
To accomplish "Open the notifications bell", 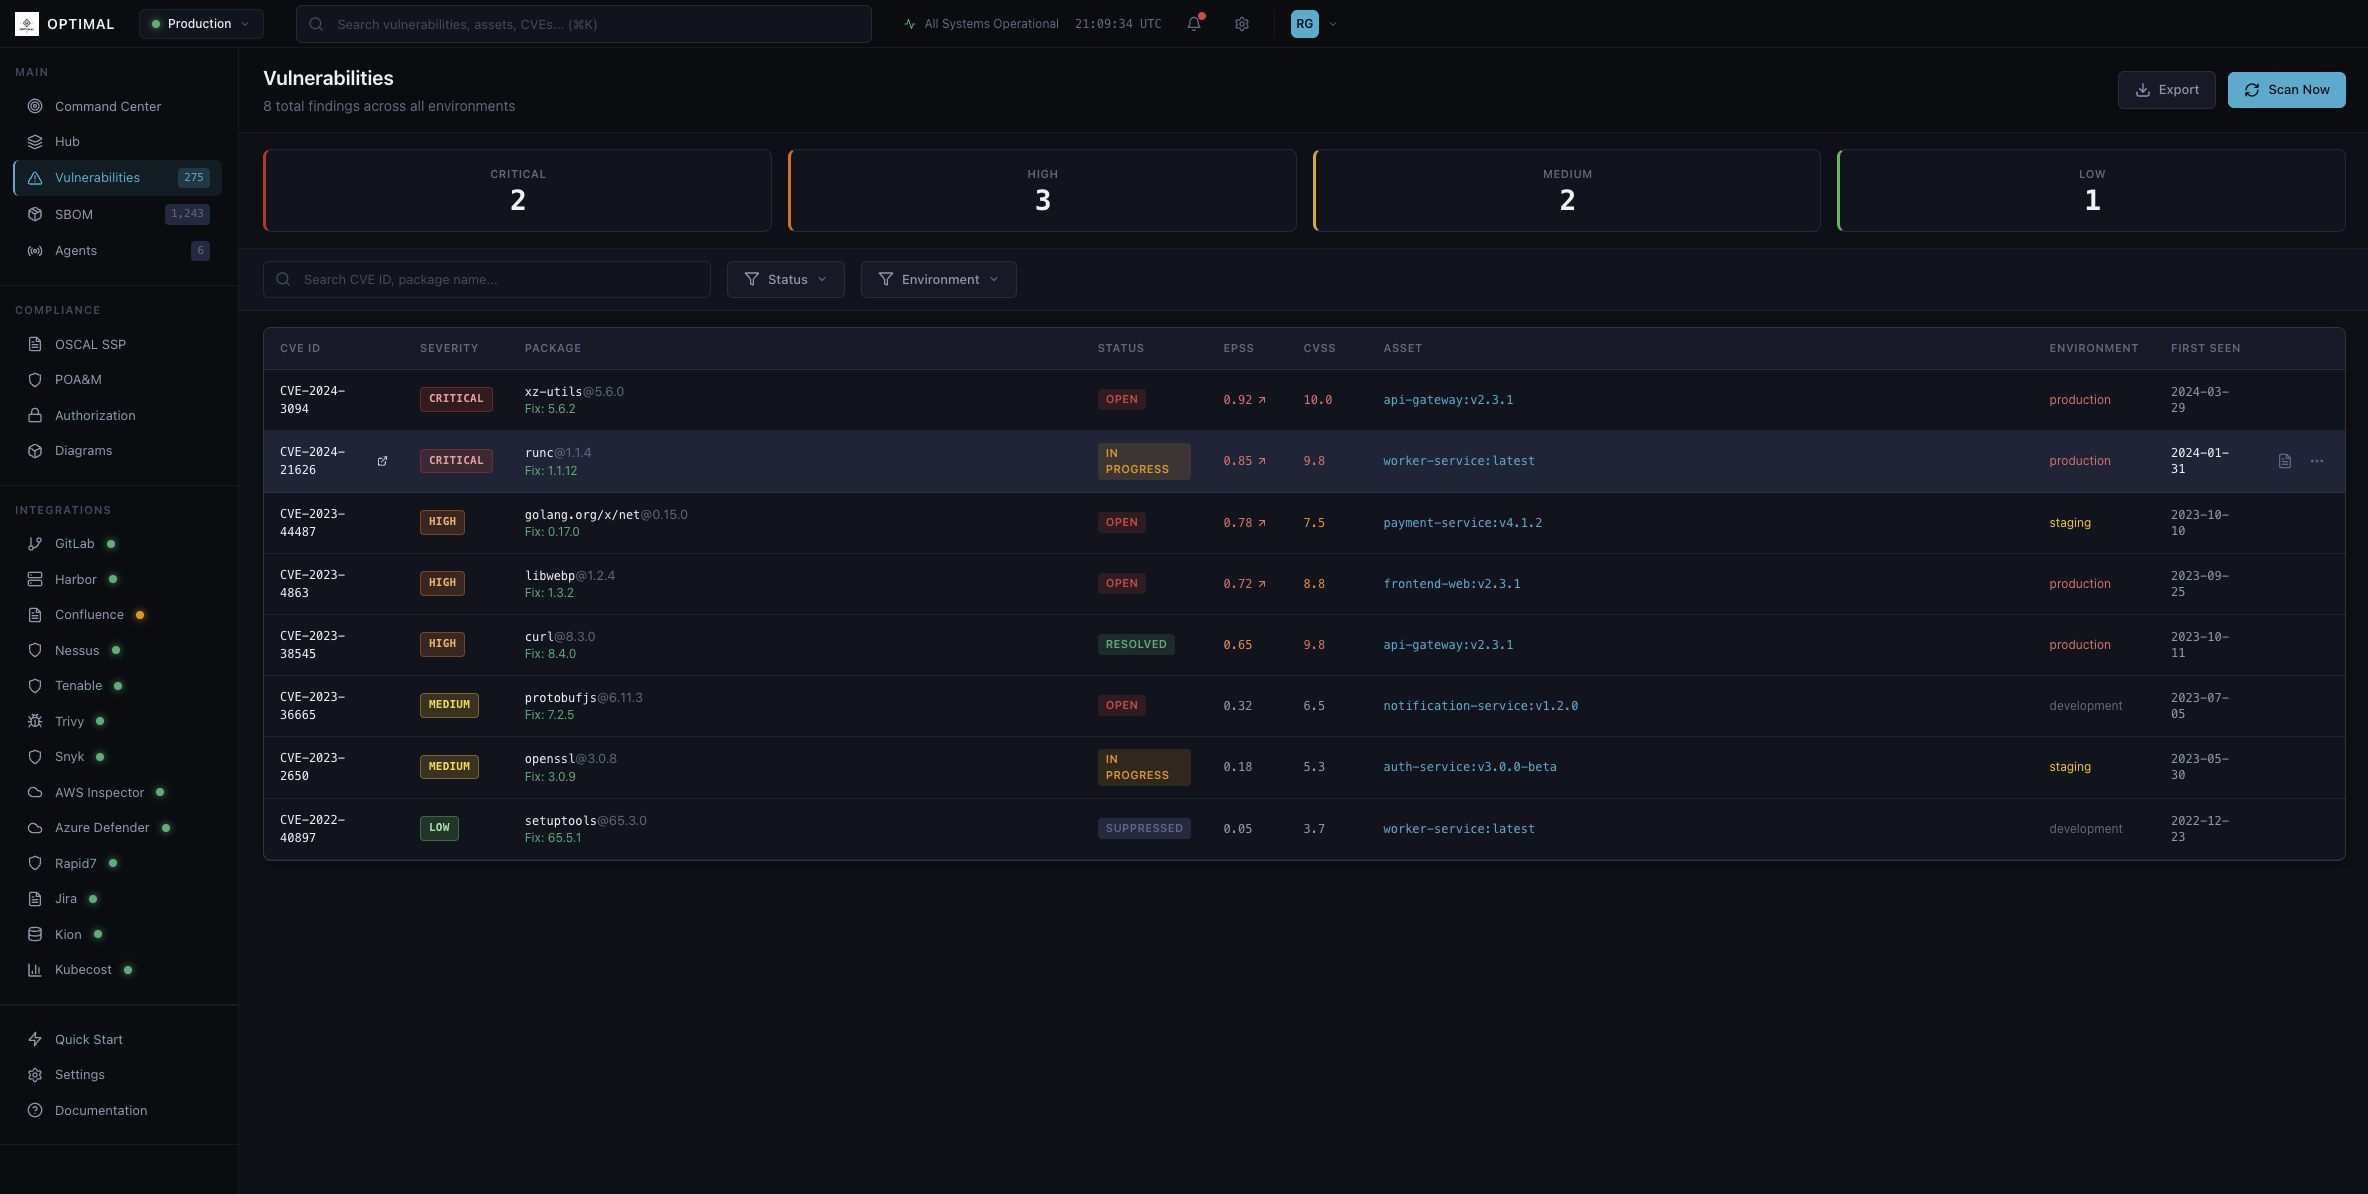I will (x=1192, y=23).
